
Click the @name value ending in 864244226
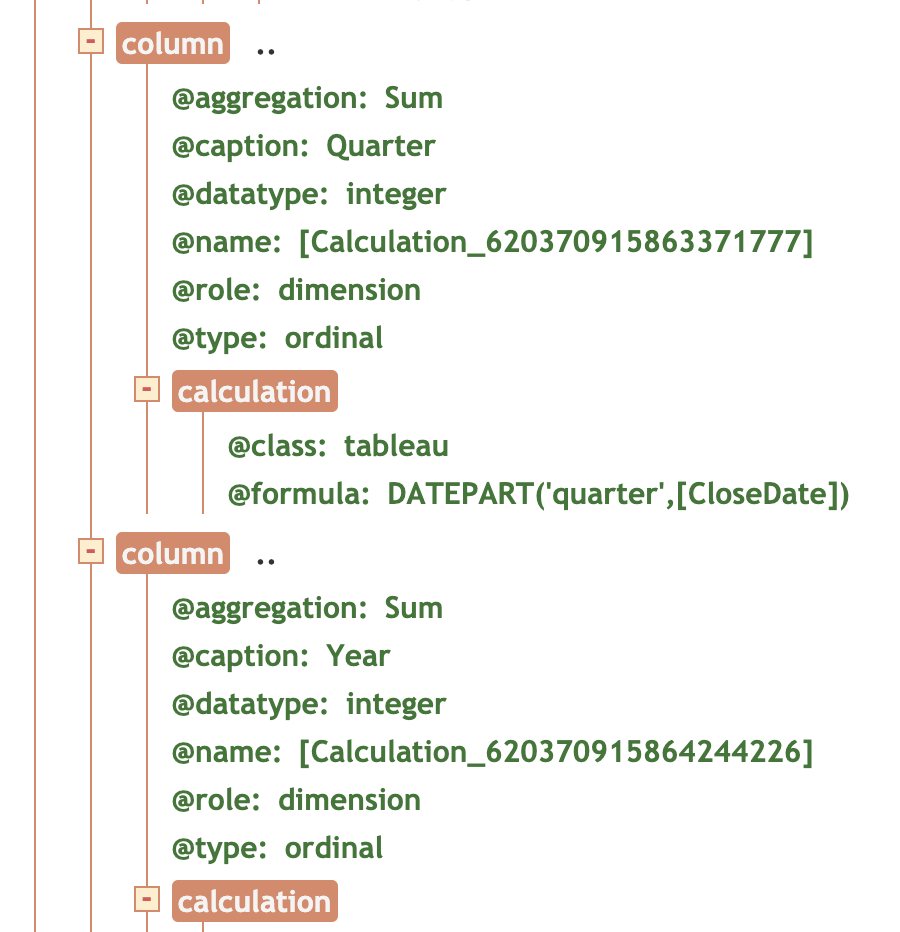[555, 752]
